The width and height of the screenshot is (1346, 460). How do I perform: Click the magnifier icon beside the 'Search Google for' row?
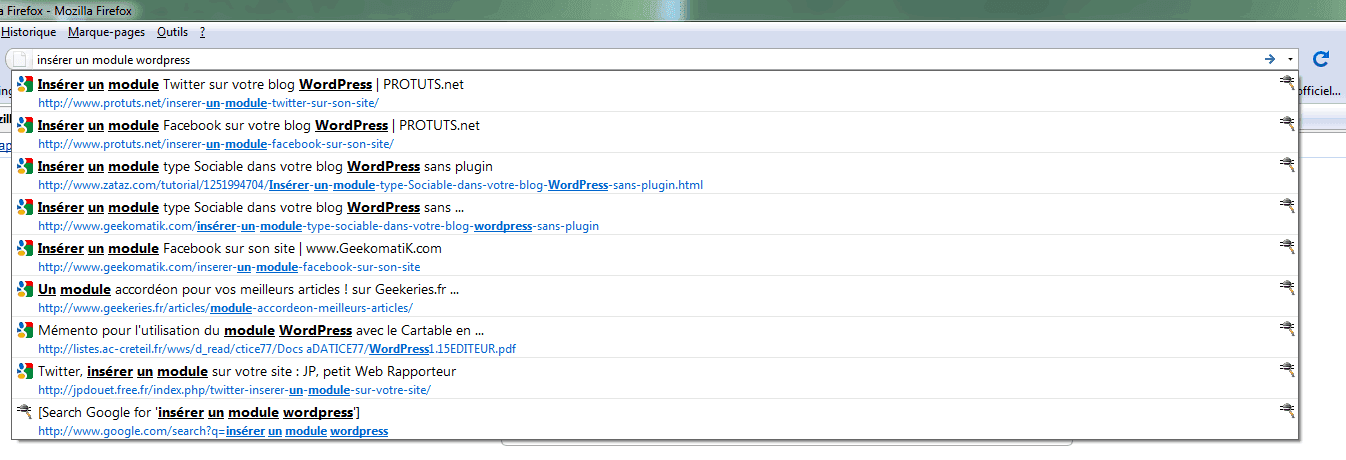point(26,413)
